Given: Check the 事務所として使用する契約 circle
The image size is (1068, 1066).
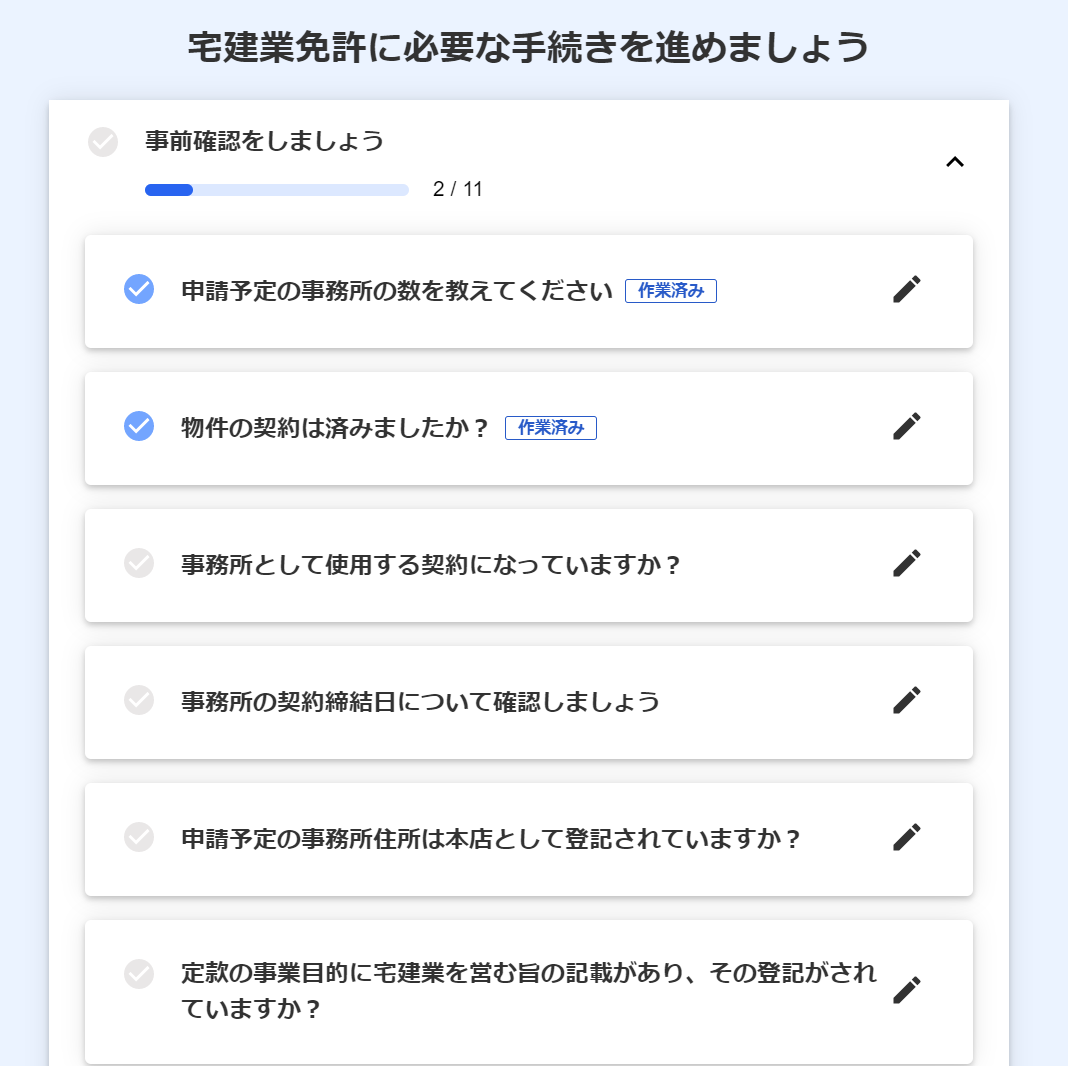Looking at the screenshot, I should [139, 564].
